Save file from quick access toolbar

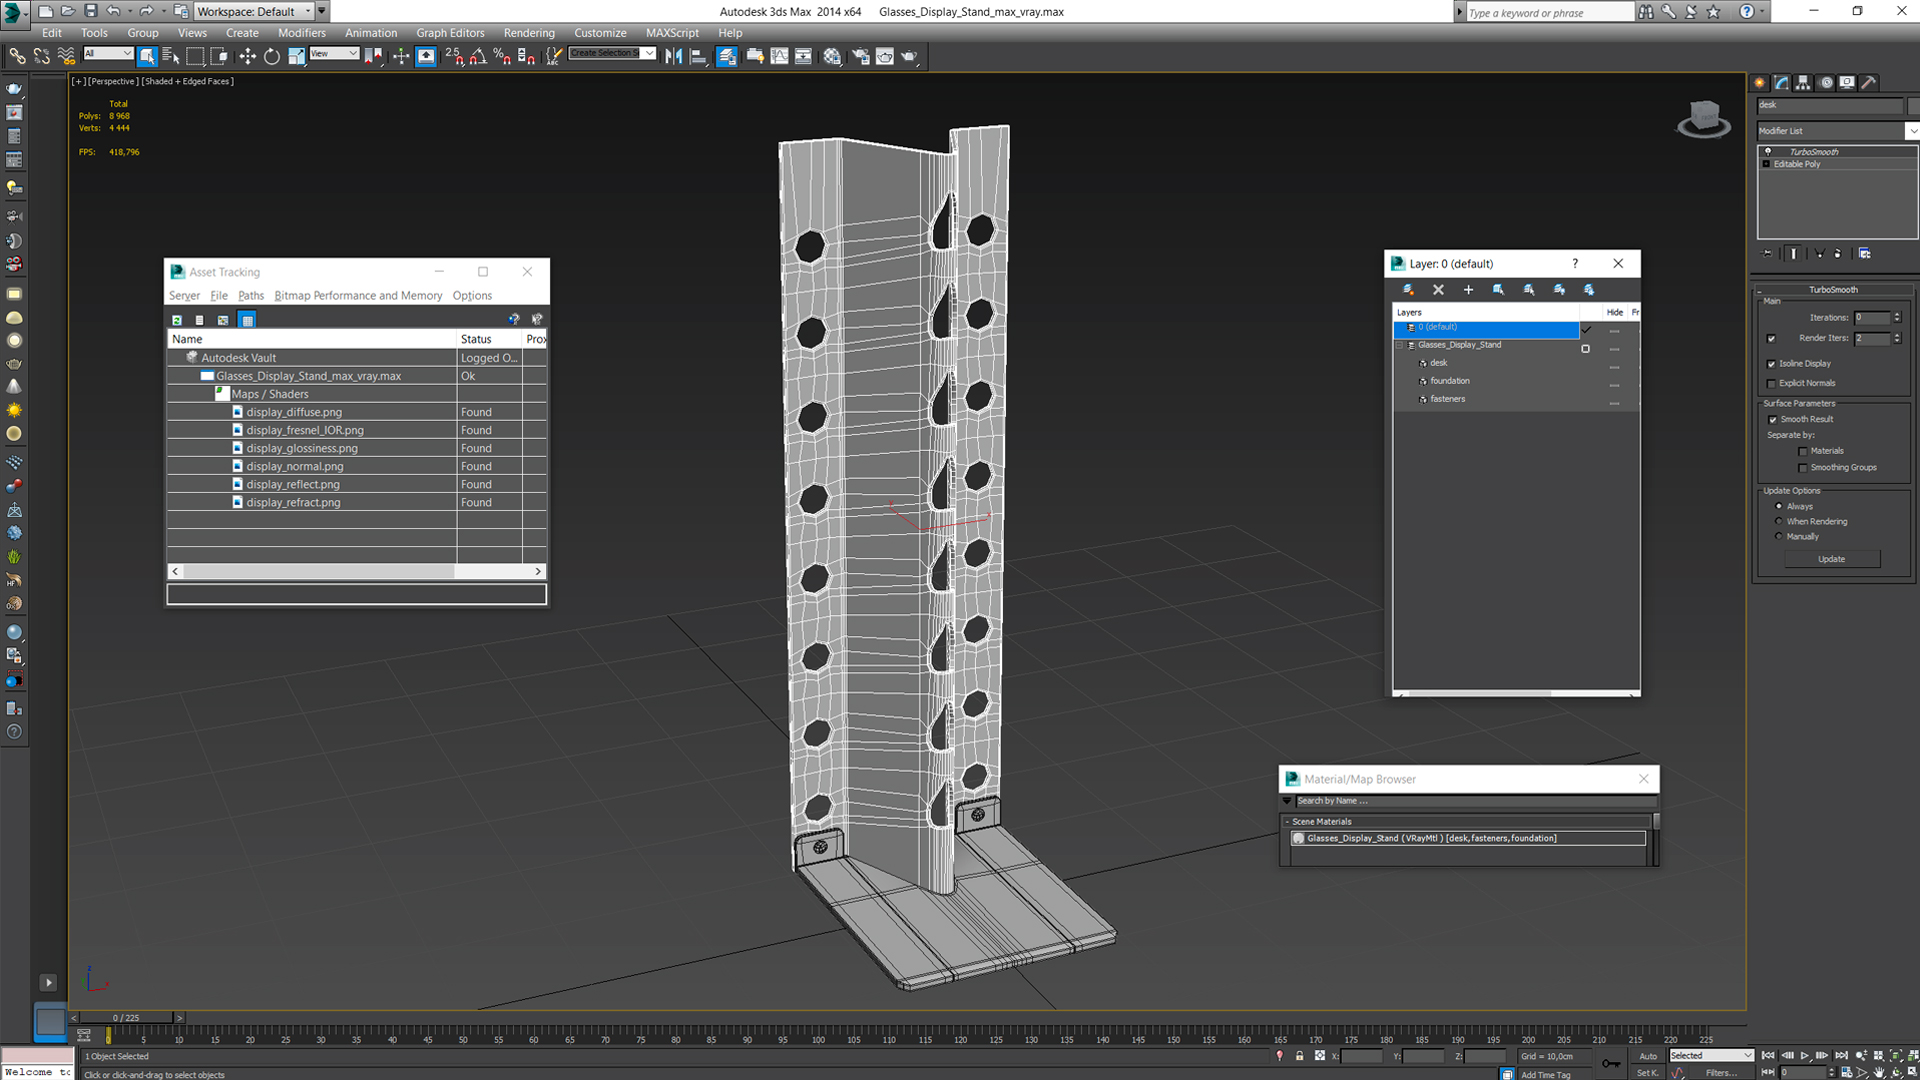[x=90, y=11]
